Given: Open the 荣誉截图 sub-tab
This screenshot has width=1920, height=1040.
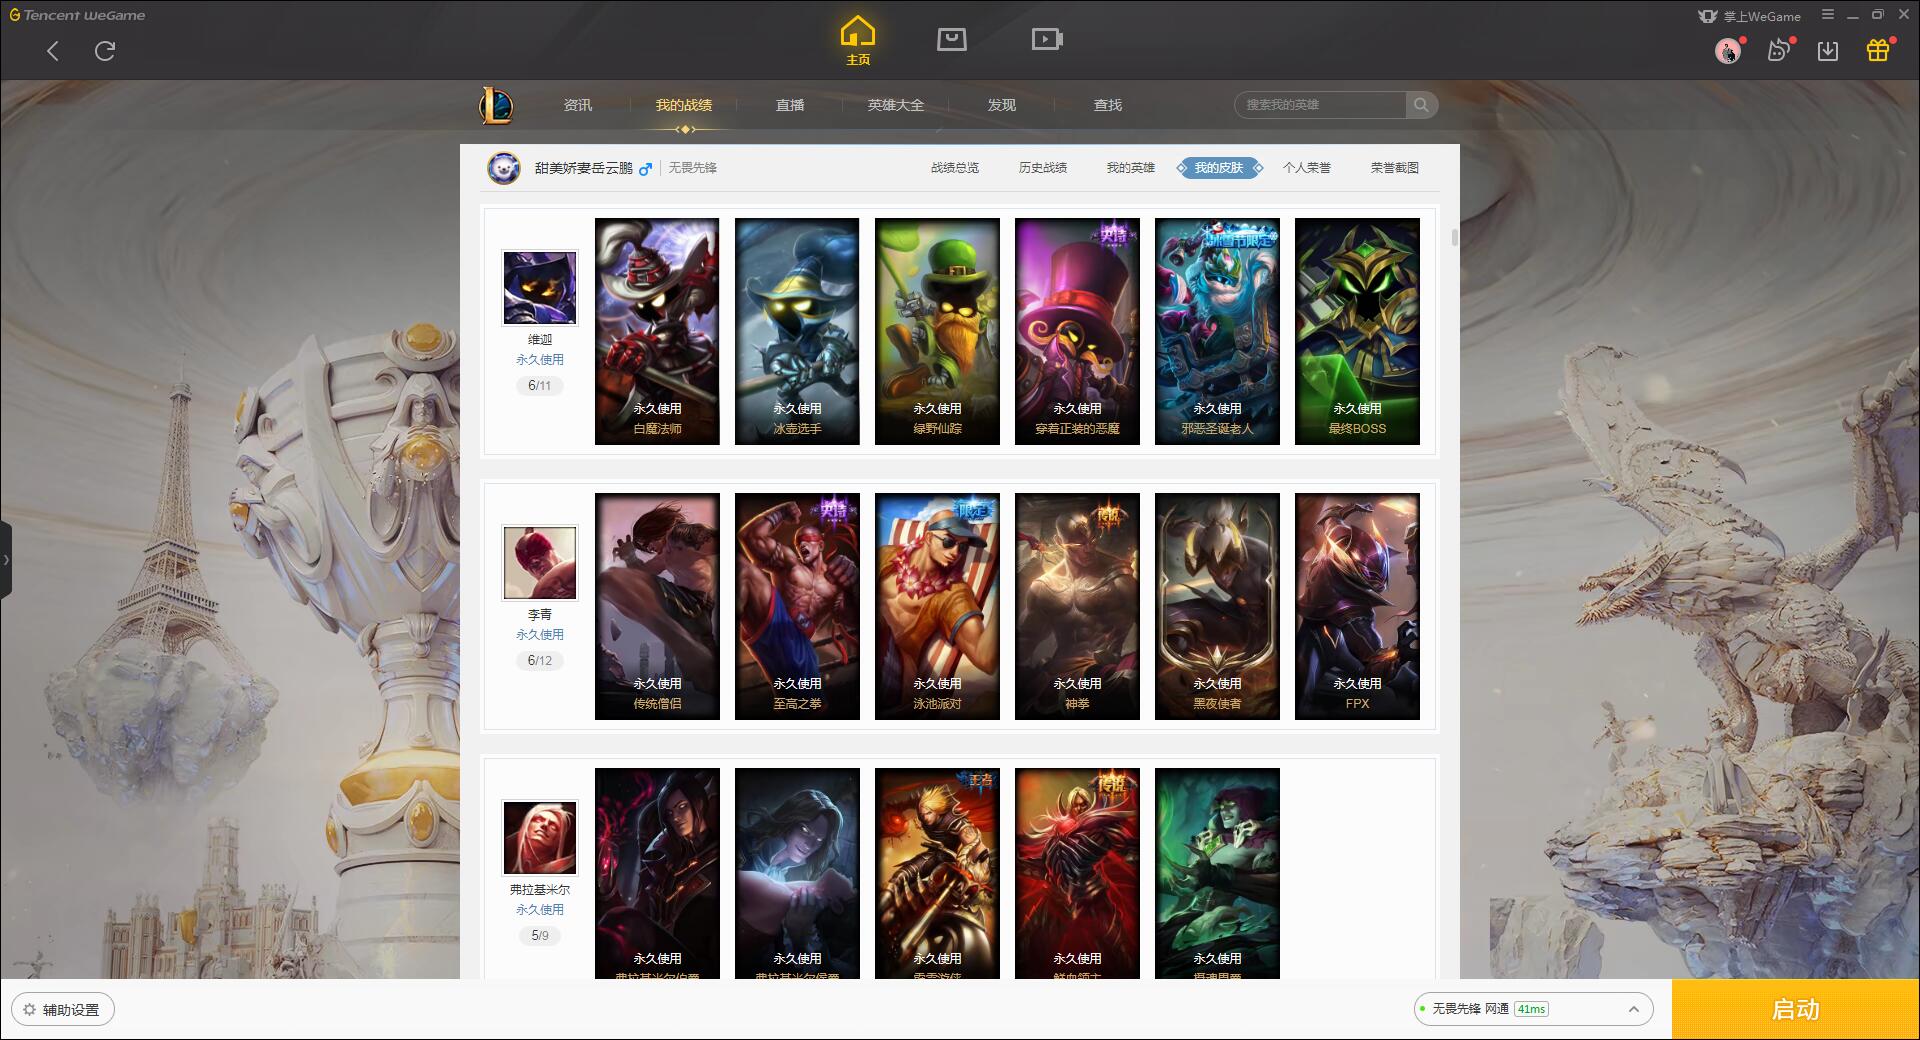Looking at the screenshot, I should pos(1395,168).
